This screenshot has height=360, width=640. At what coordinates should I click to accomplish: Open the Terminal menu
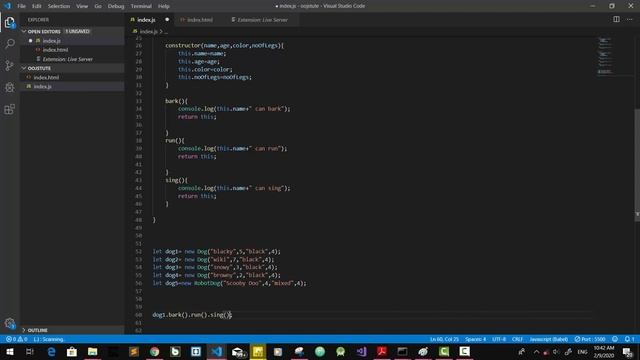(141, 6)
